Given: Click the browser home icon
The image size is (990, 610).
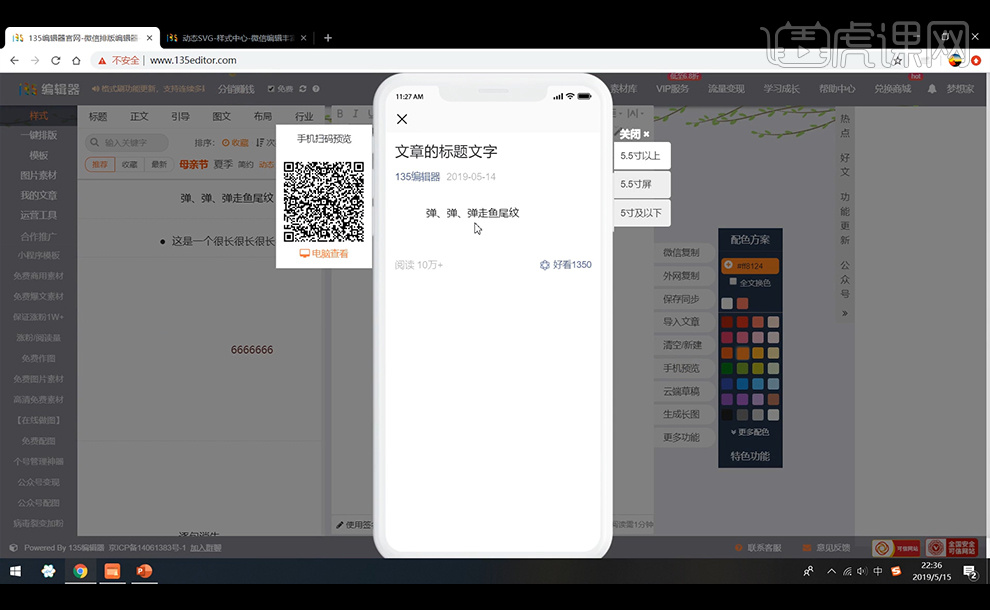Looking at the screenshot, I should [76, 61].
